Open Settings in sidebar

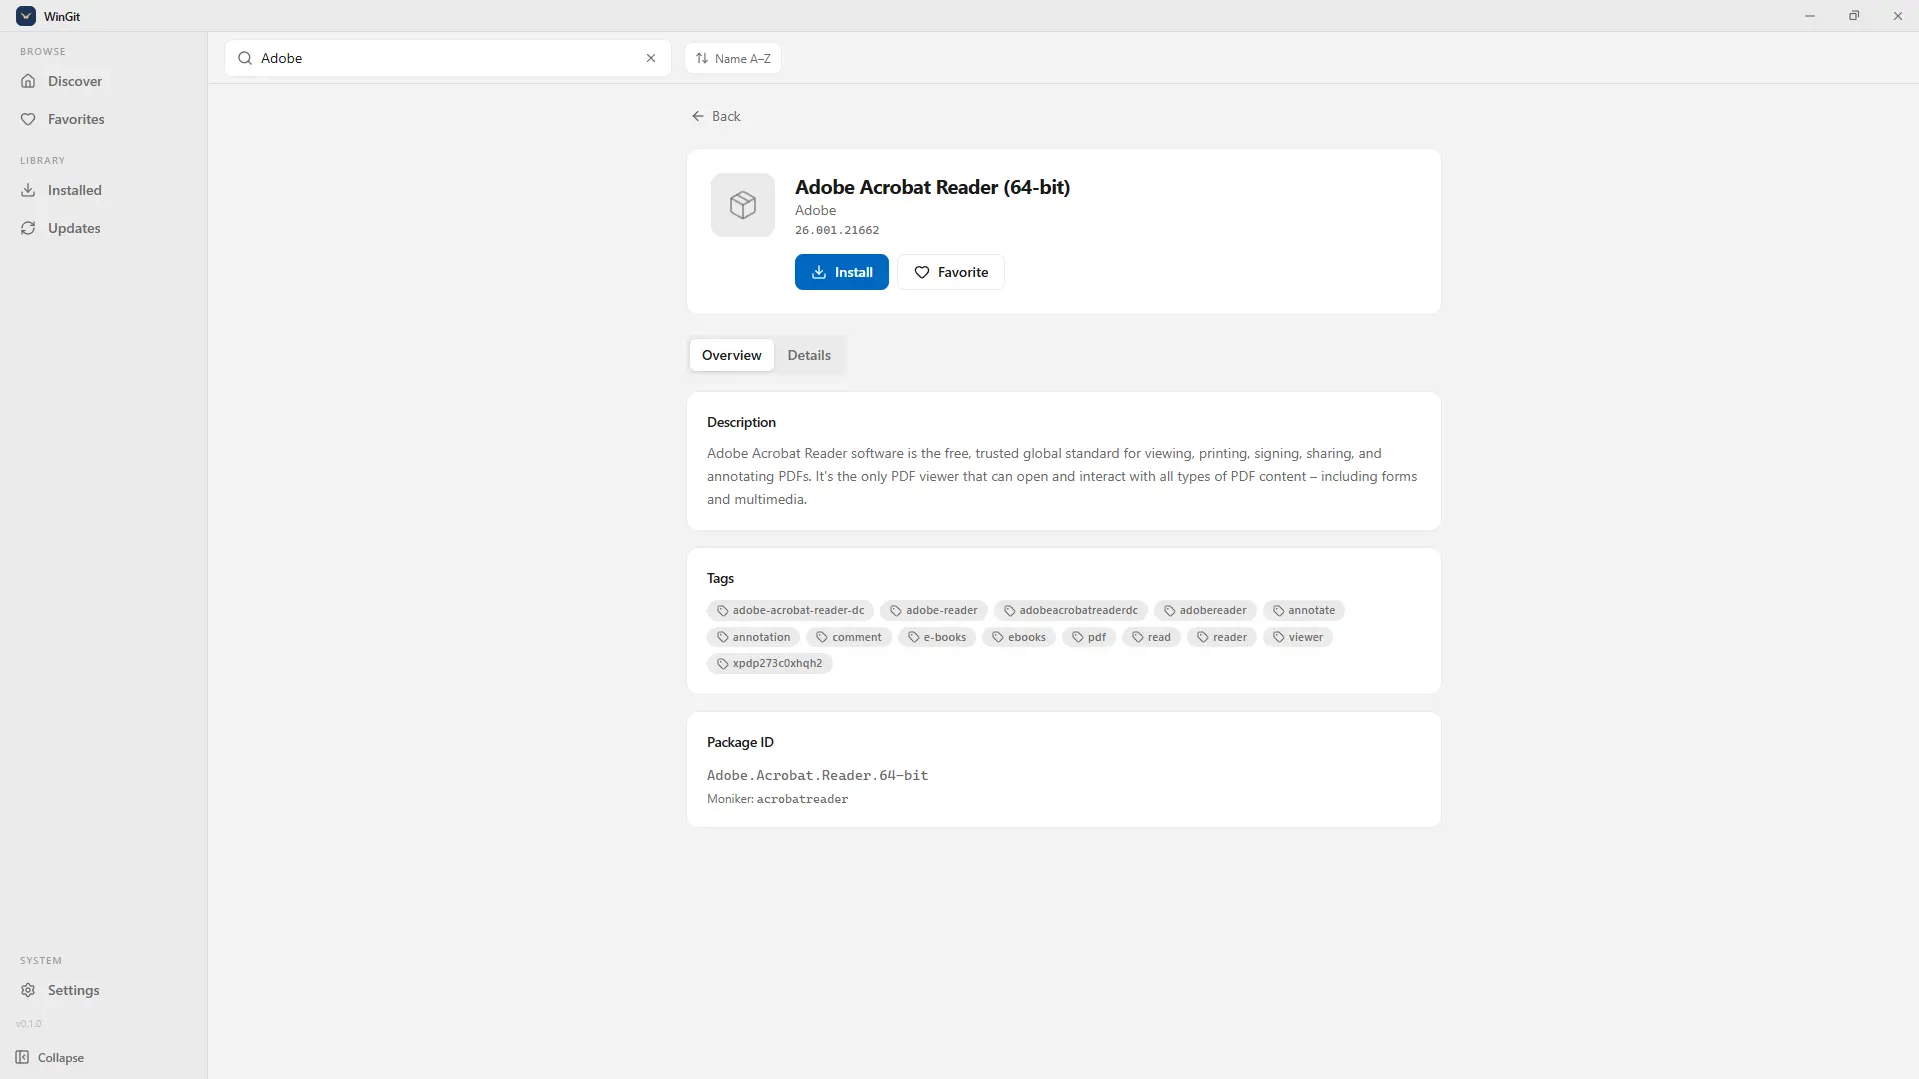click(x=103, y=990)
